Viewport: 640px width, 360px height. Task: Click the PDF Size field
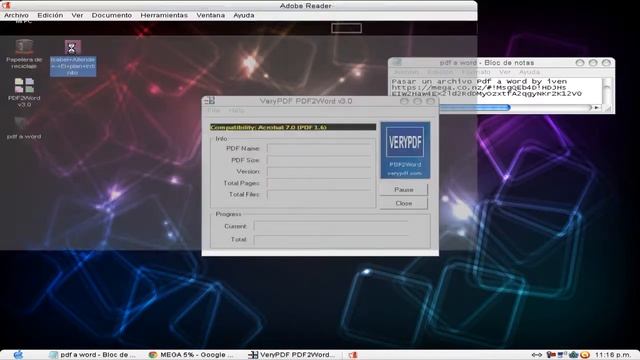(x=320, y=160)
